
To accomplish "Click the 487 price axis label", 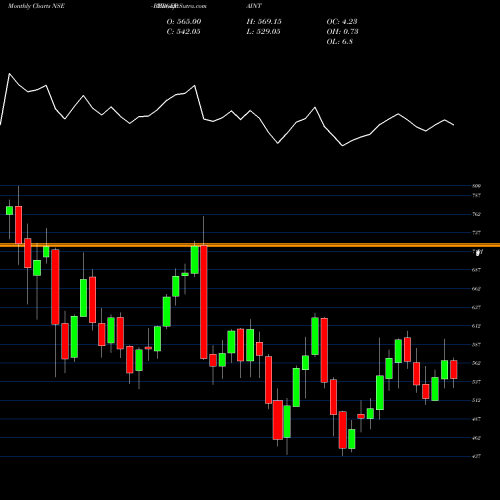I will [477, 419].
